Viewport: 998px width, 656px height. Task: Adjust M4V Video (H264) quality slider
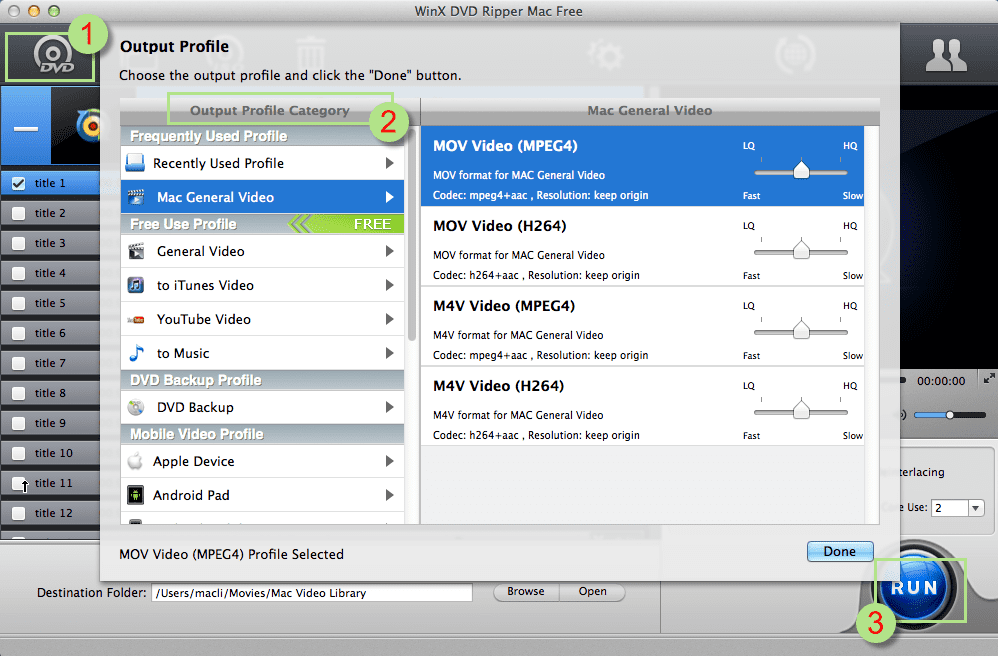pos(801,410)
